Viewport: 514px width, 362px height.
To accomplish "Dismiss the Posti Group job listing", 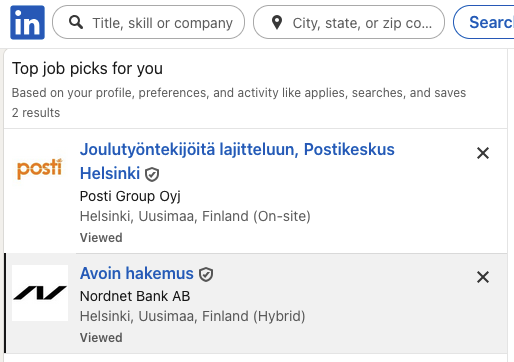I will pos(483,153).
